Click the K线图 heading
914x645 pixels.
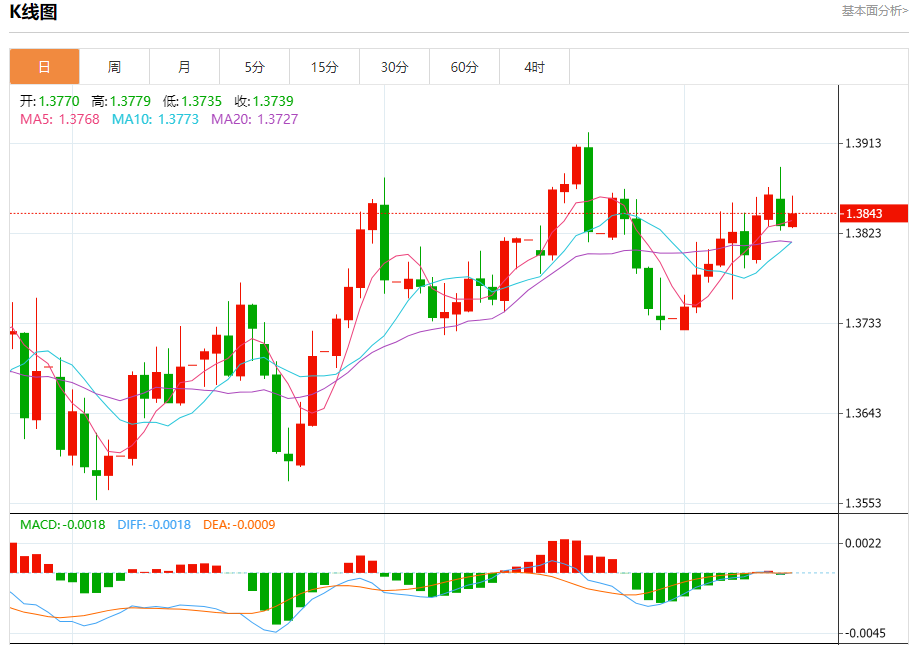33,12
